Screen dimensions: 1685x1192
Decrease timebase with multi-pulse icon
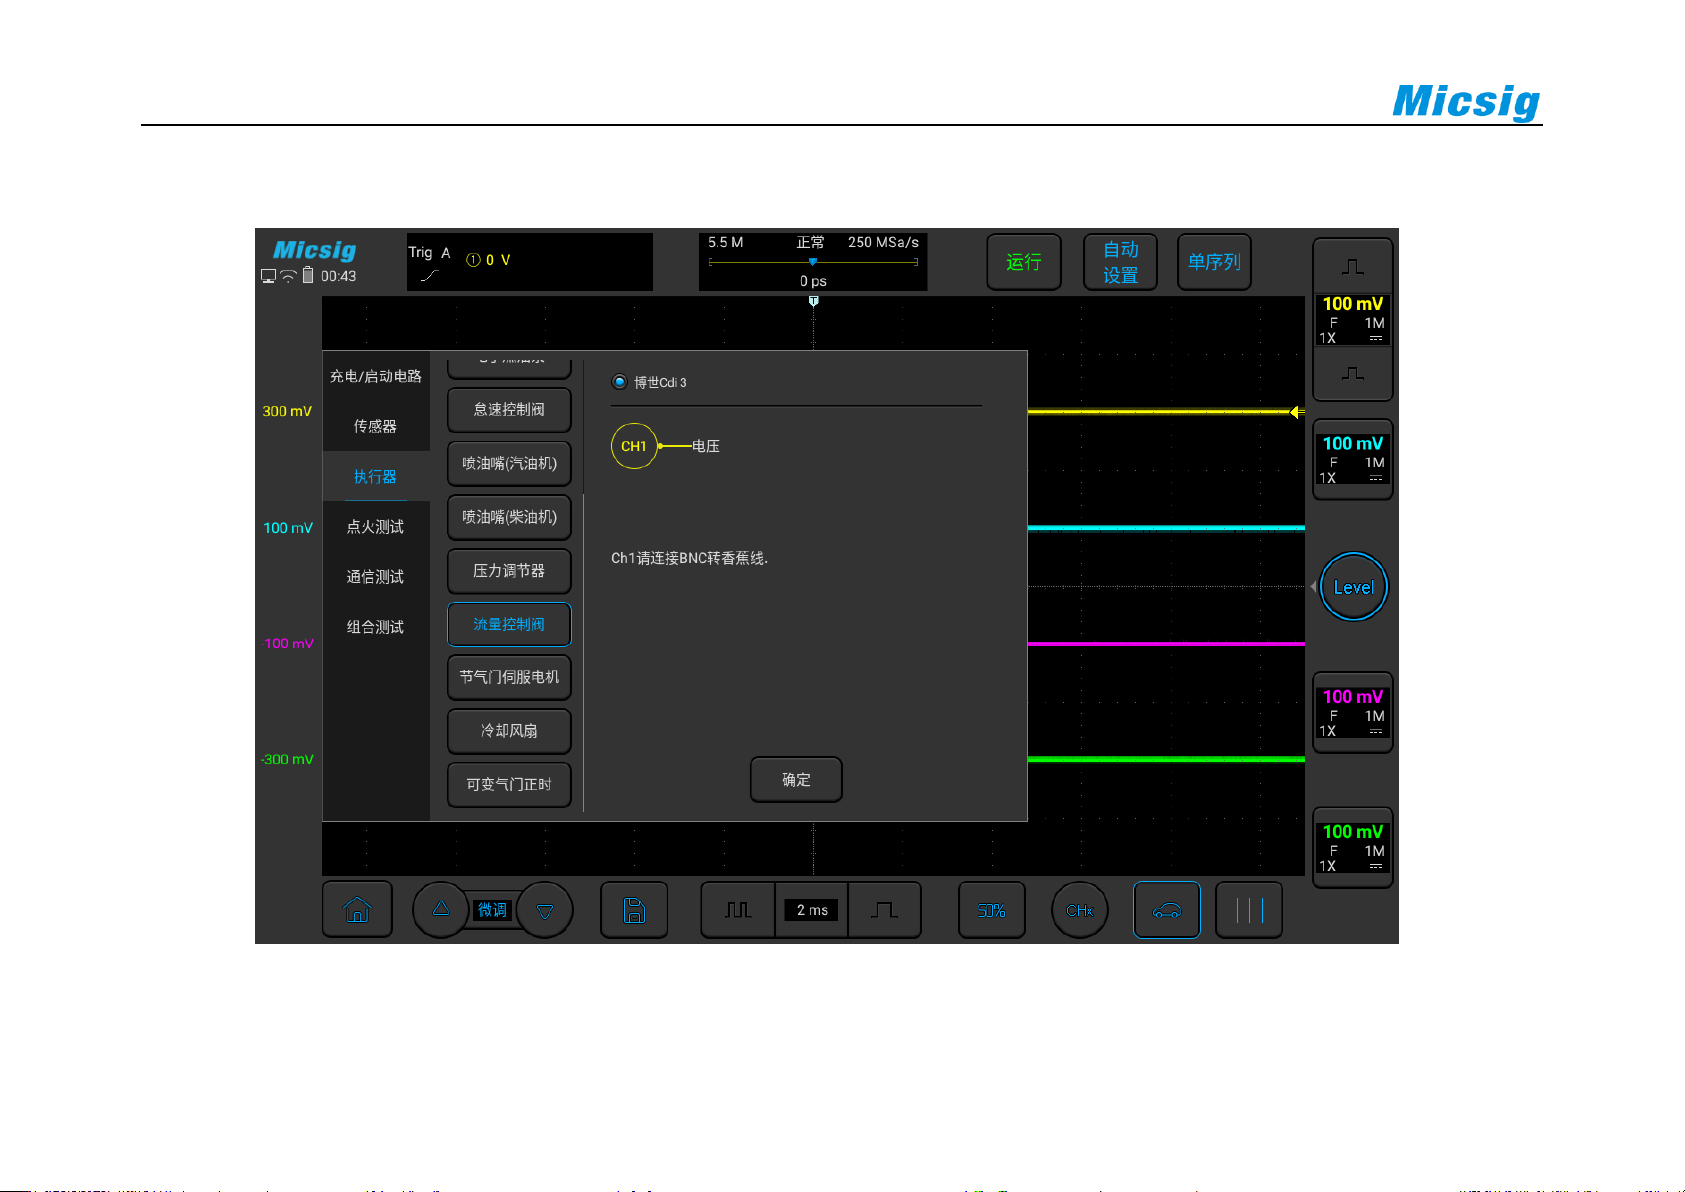(738, 910)
